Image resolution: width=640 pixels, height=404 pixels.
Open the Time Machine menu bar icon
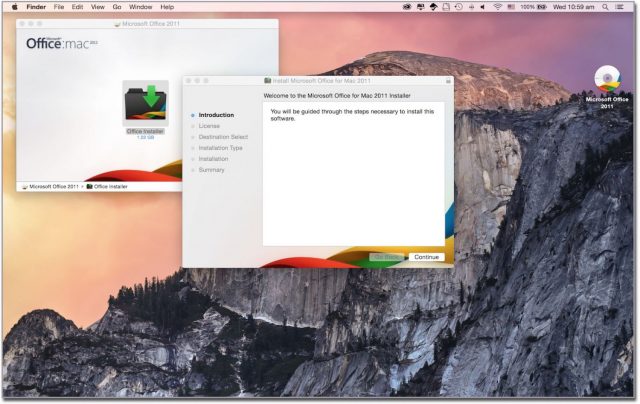pyautogui.click(x=459, y=7)
